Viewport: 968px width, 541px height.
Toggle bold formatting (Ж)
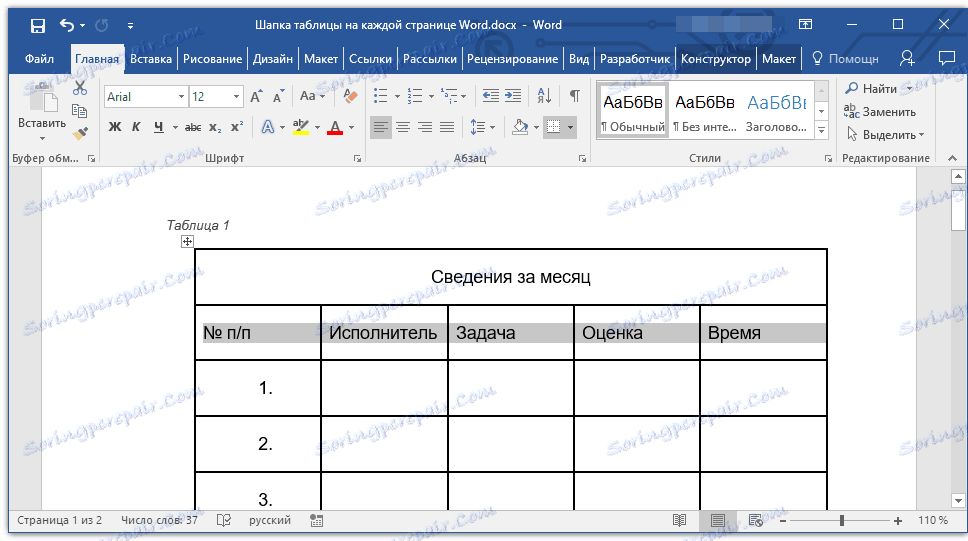point(115,127)
